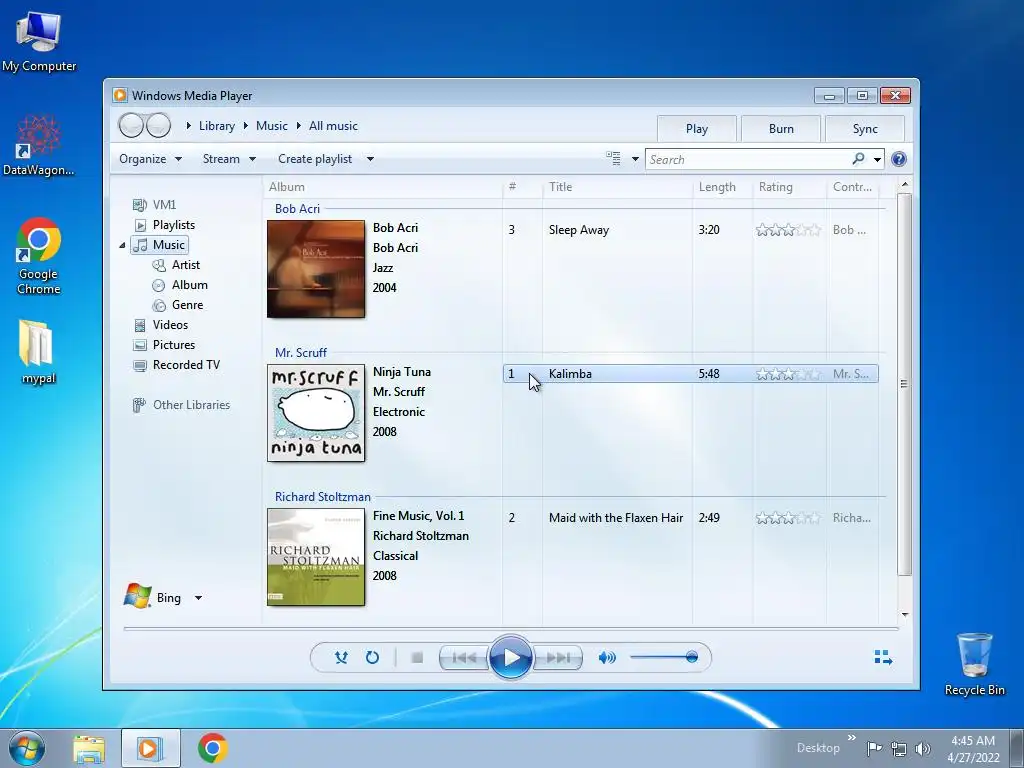
Task: Switch to the Burn tab
Action: pyautogui.click(x=781, y=129)
